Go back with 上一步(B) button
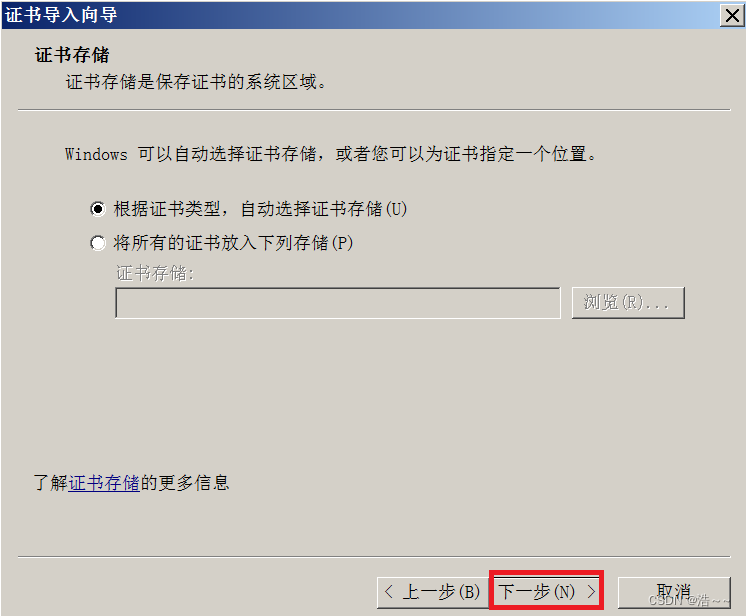Screen dimensions: 746x616 click(433, 592)
